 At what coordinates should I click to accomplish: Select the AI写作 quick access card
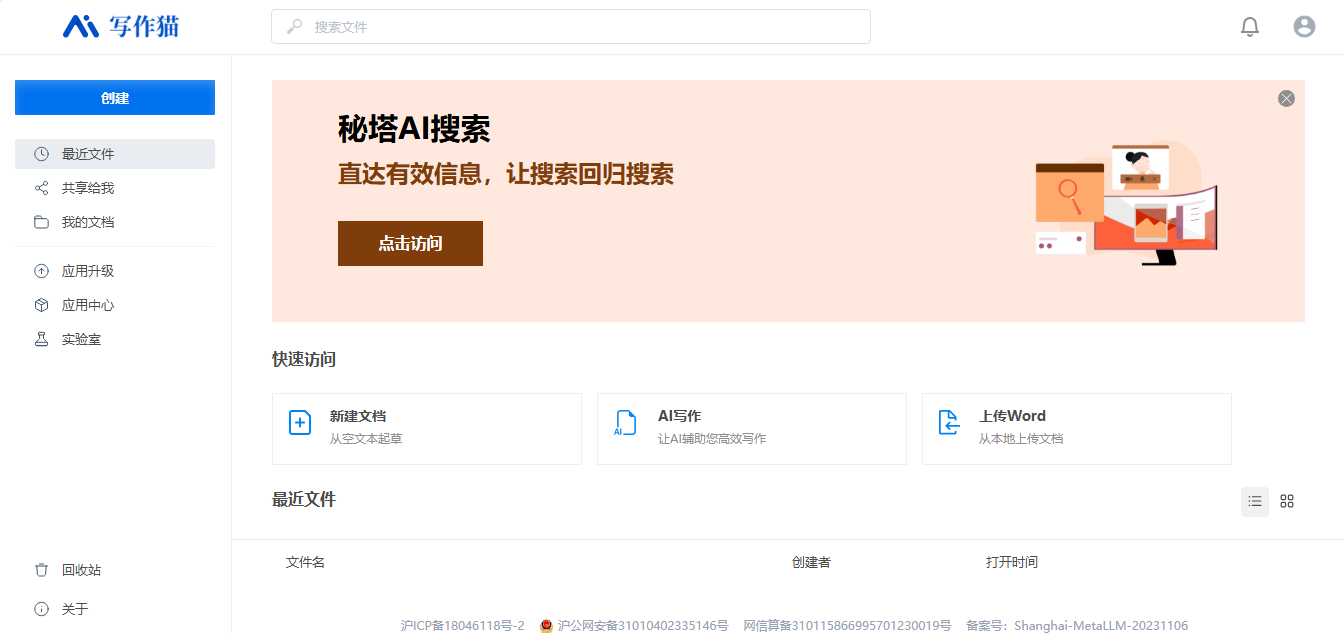(752, 429)
